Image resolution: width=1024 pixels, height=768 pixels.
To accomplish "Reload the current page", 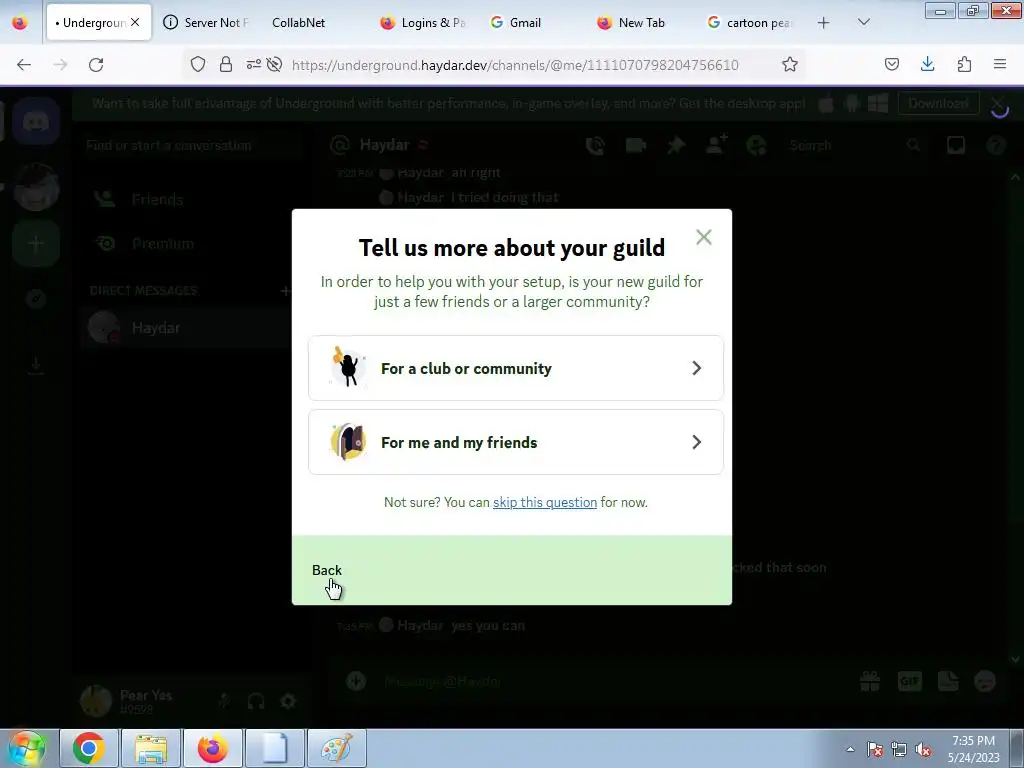I will coord(96,65).
